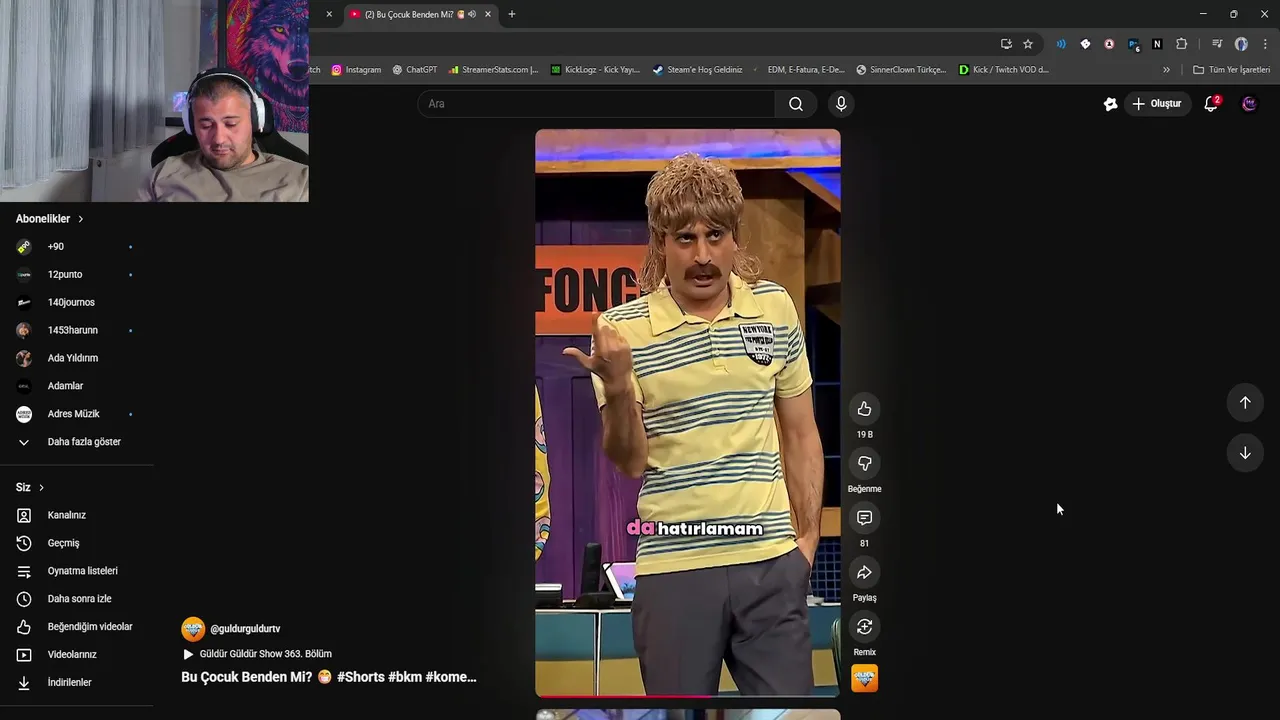Open the KickLogz bookmark
Screen dimensions: 1280x720
pyautogui.click(x=596, y=70)
